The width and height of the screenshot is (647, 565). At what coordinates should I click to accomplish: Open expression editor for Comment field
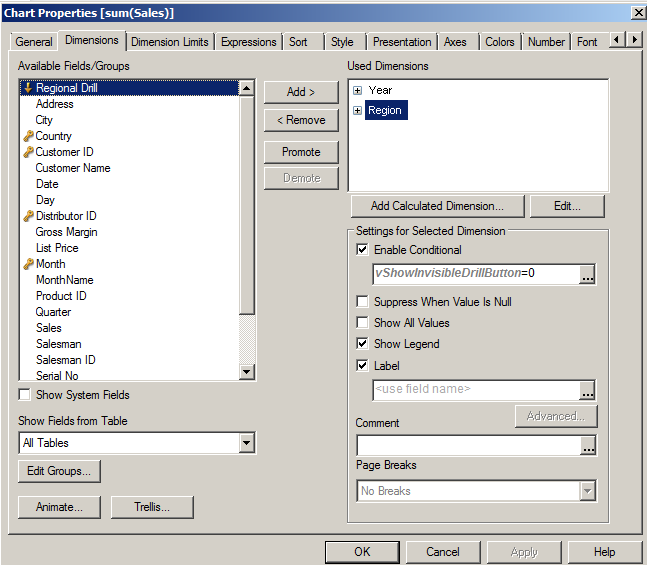tap(588, 445)
